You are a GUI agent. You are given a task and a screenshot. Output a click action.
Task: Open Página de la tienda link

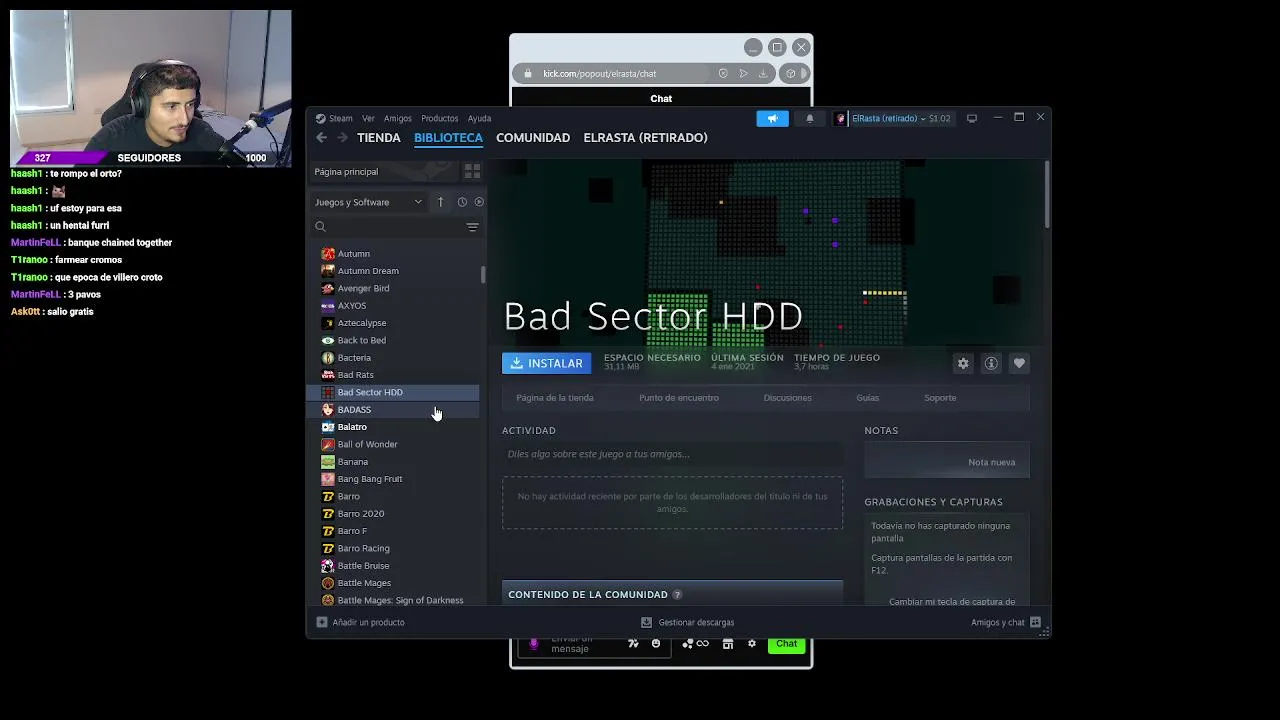555,398
